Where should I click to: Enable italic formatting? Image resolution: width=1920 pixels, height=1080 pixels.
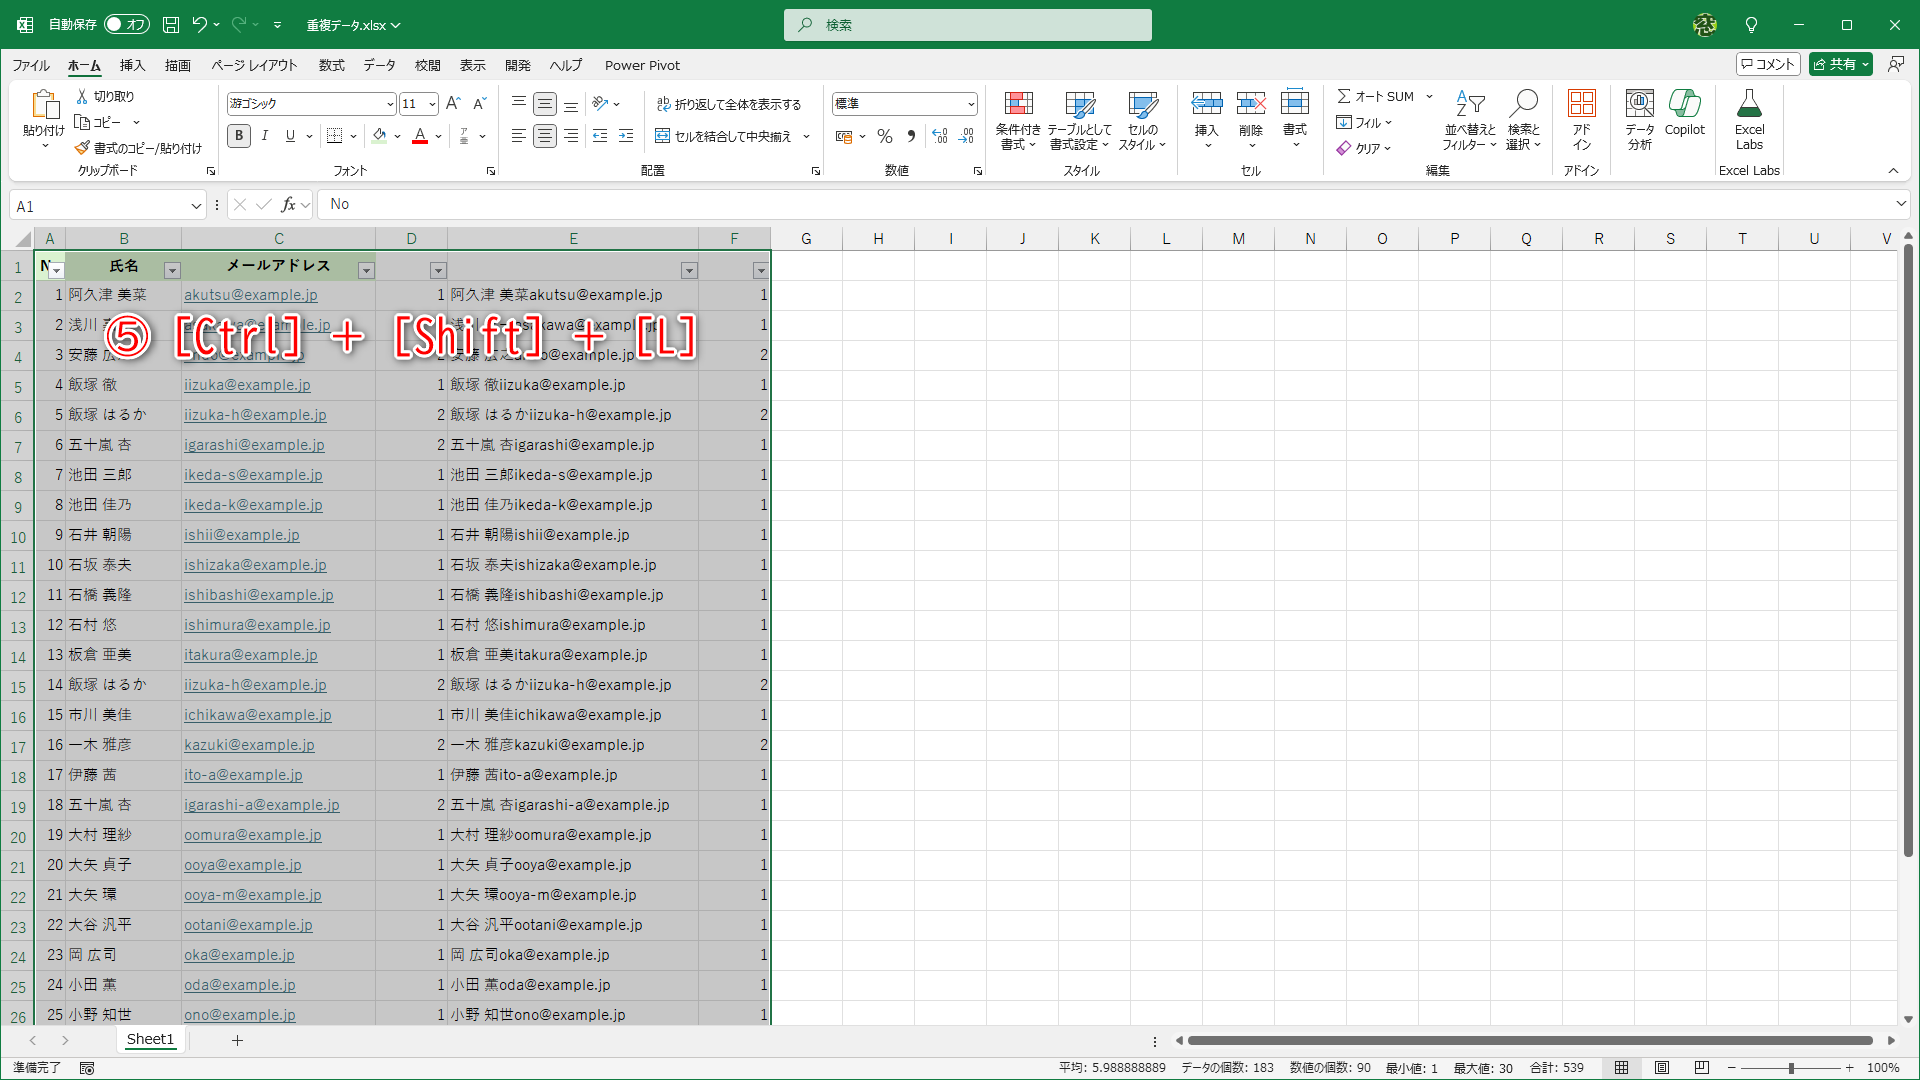[264, 136]
